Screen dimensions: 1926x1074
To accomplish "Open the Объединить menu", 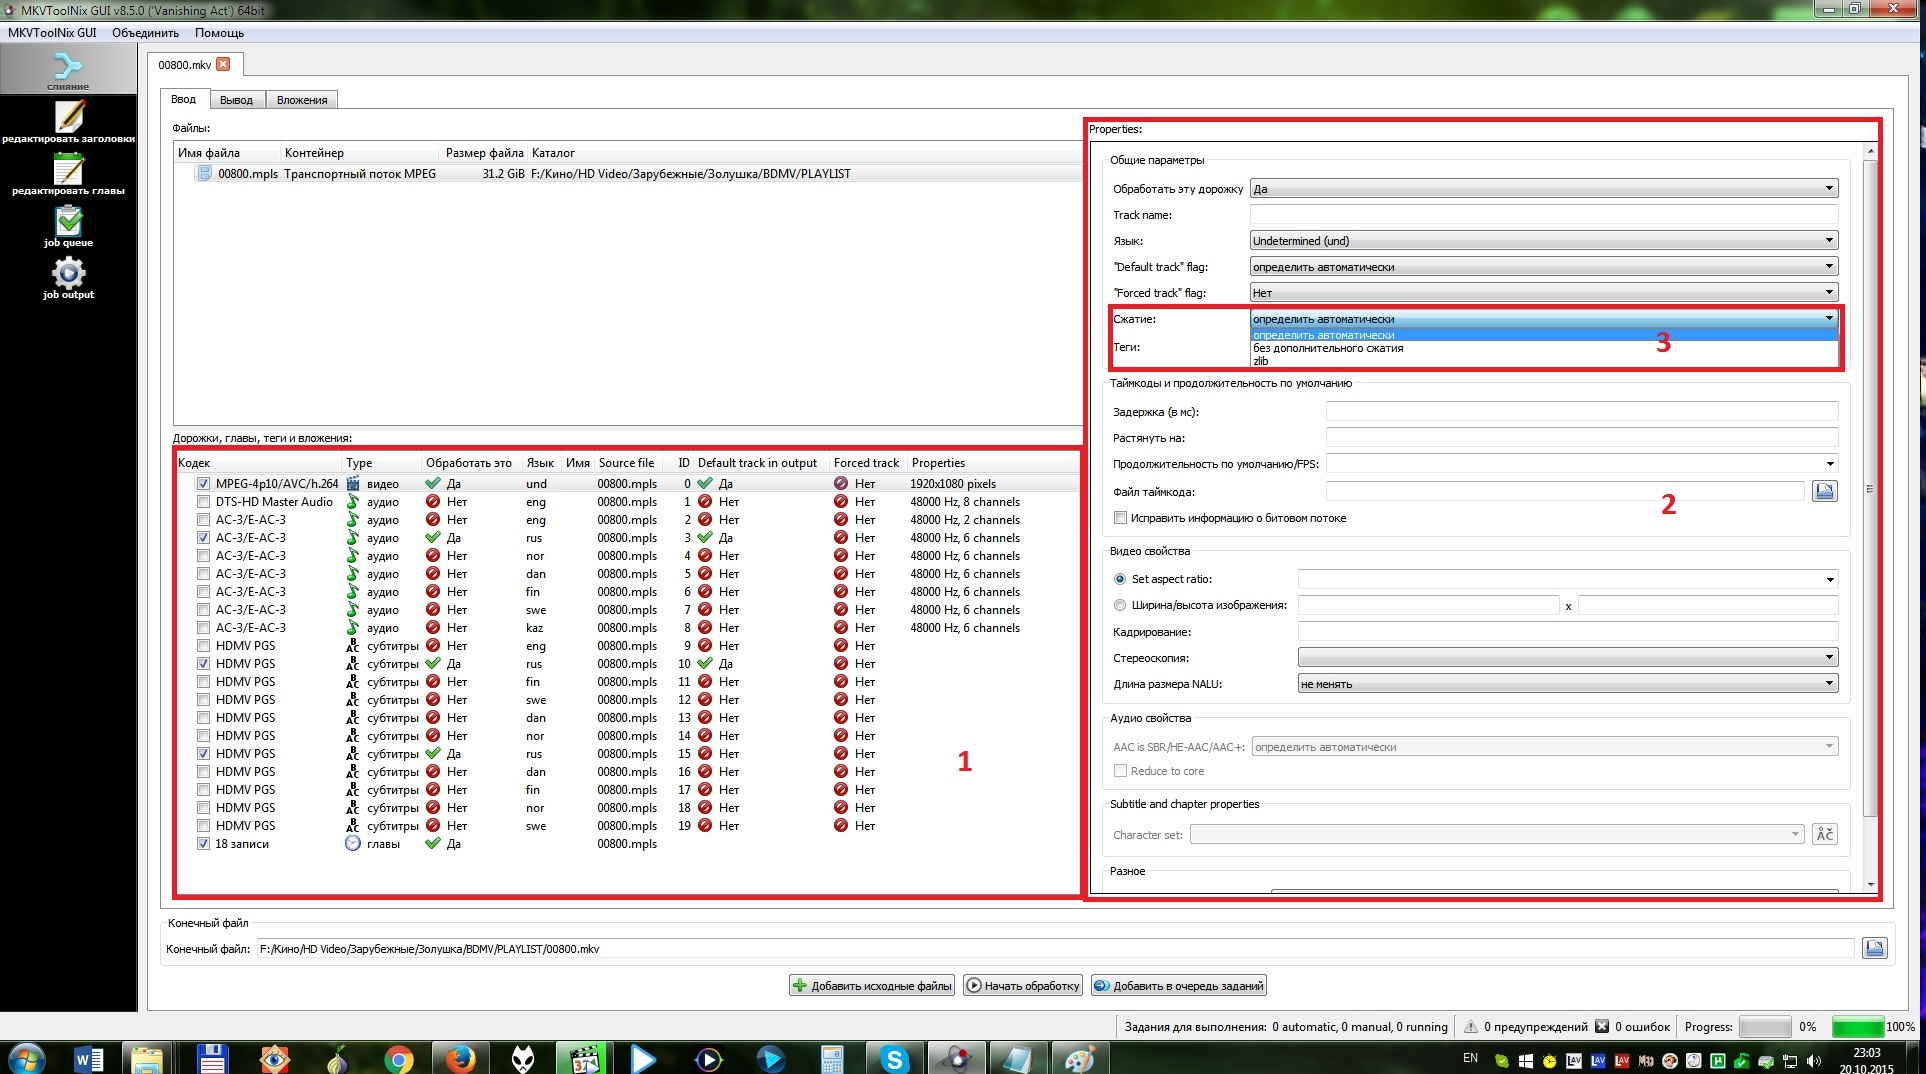I will [145, 33].
